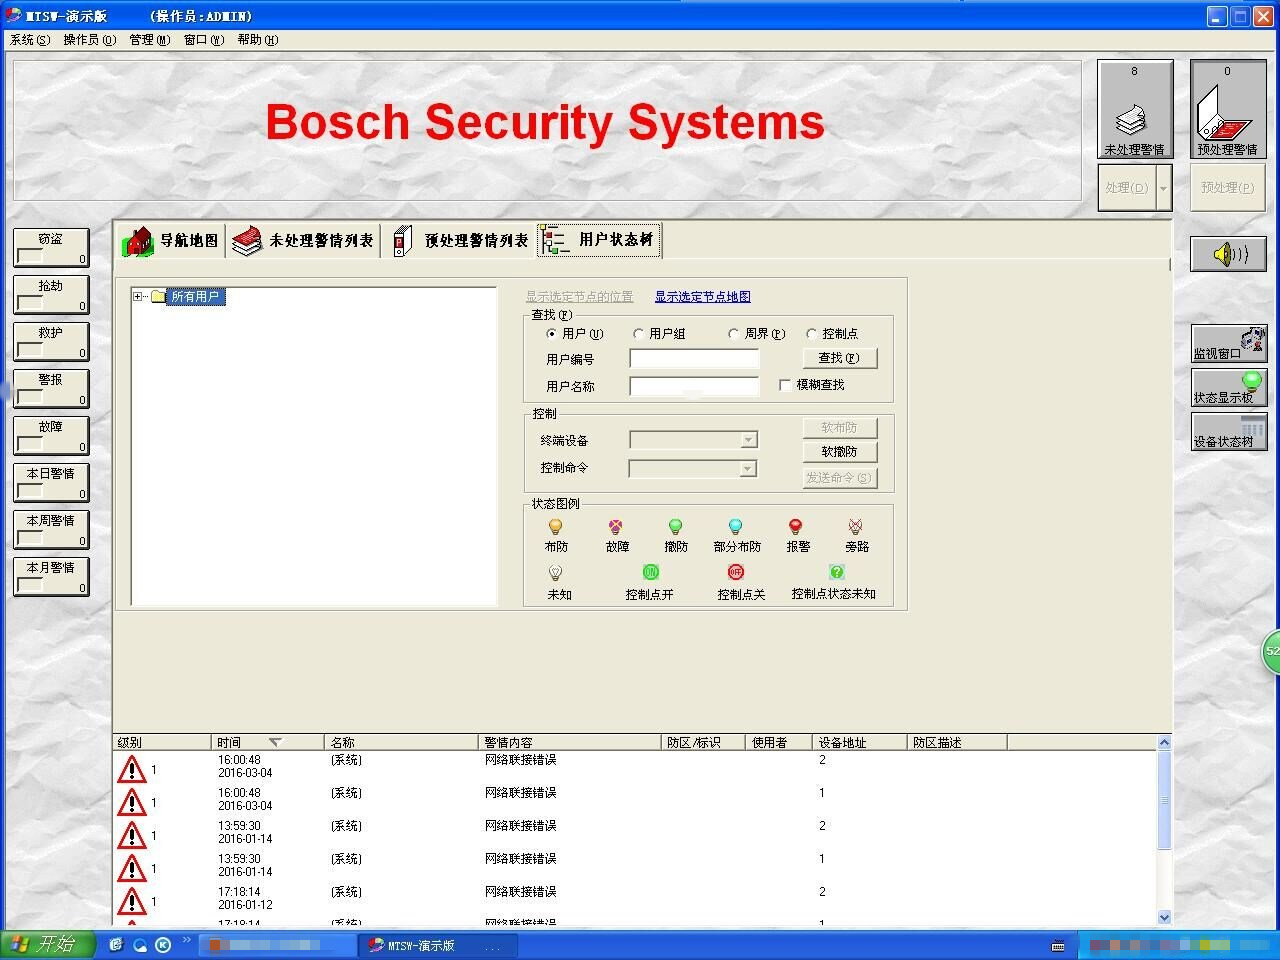This screenshot has width=1280, height=960.
Task: Open the 设备状态树 device tree
Action: point(1228,431)
